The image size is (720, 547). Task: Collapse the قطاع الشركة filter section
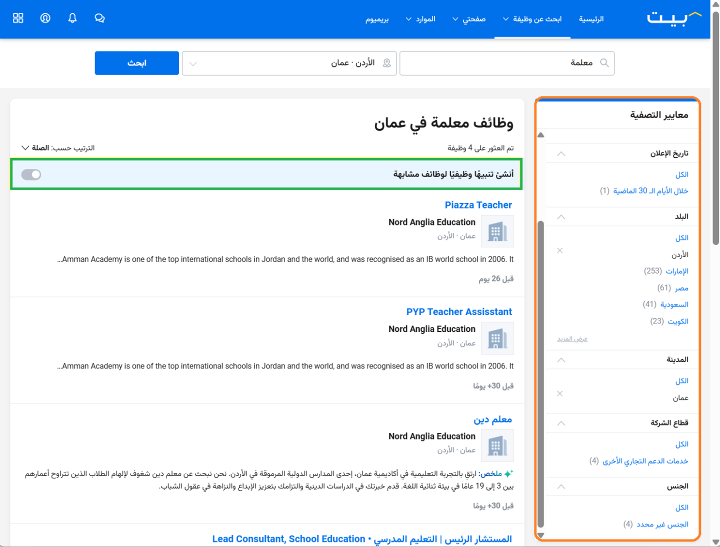point(561,423)
